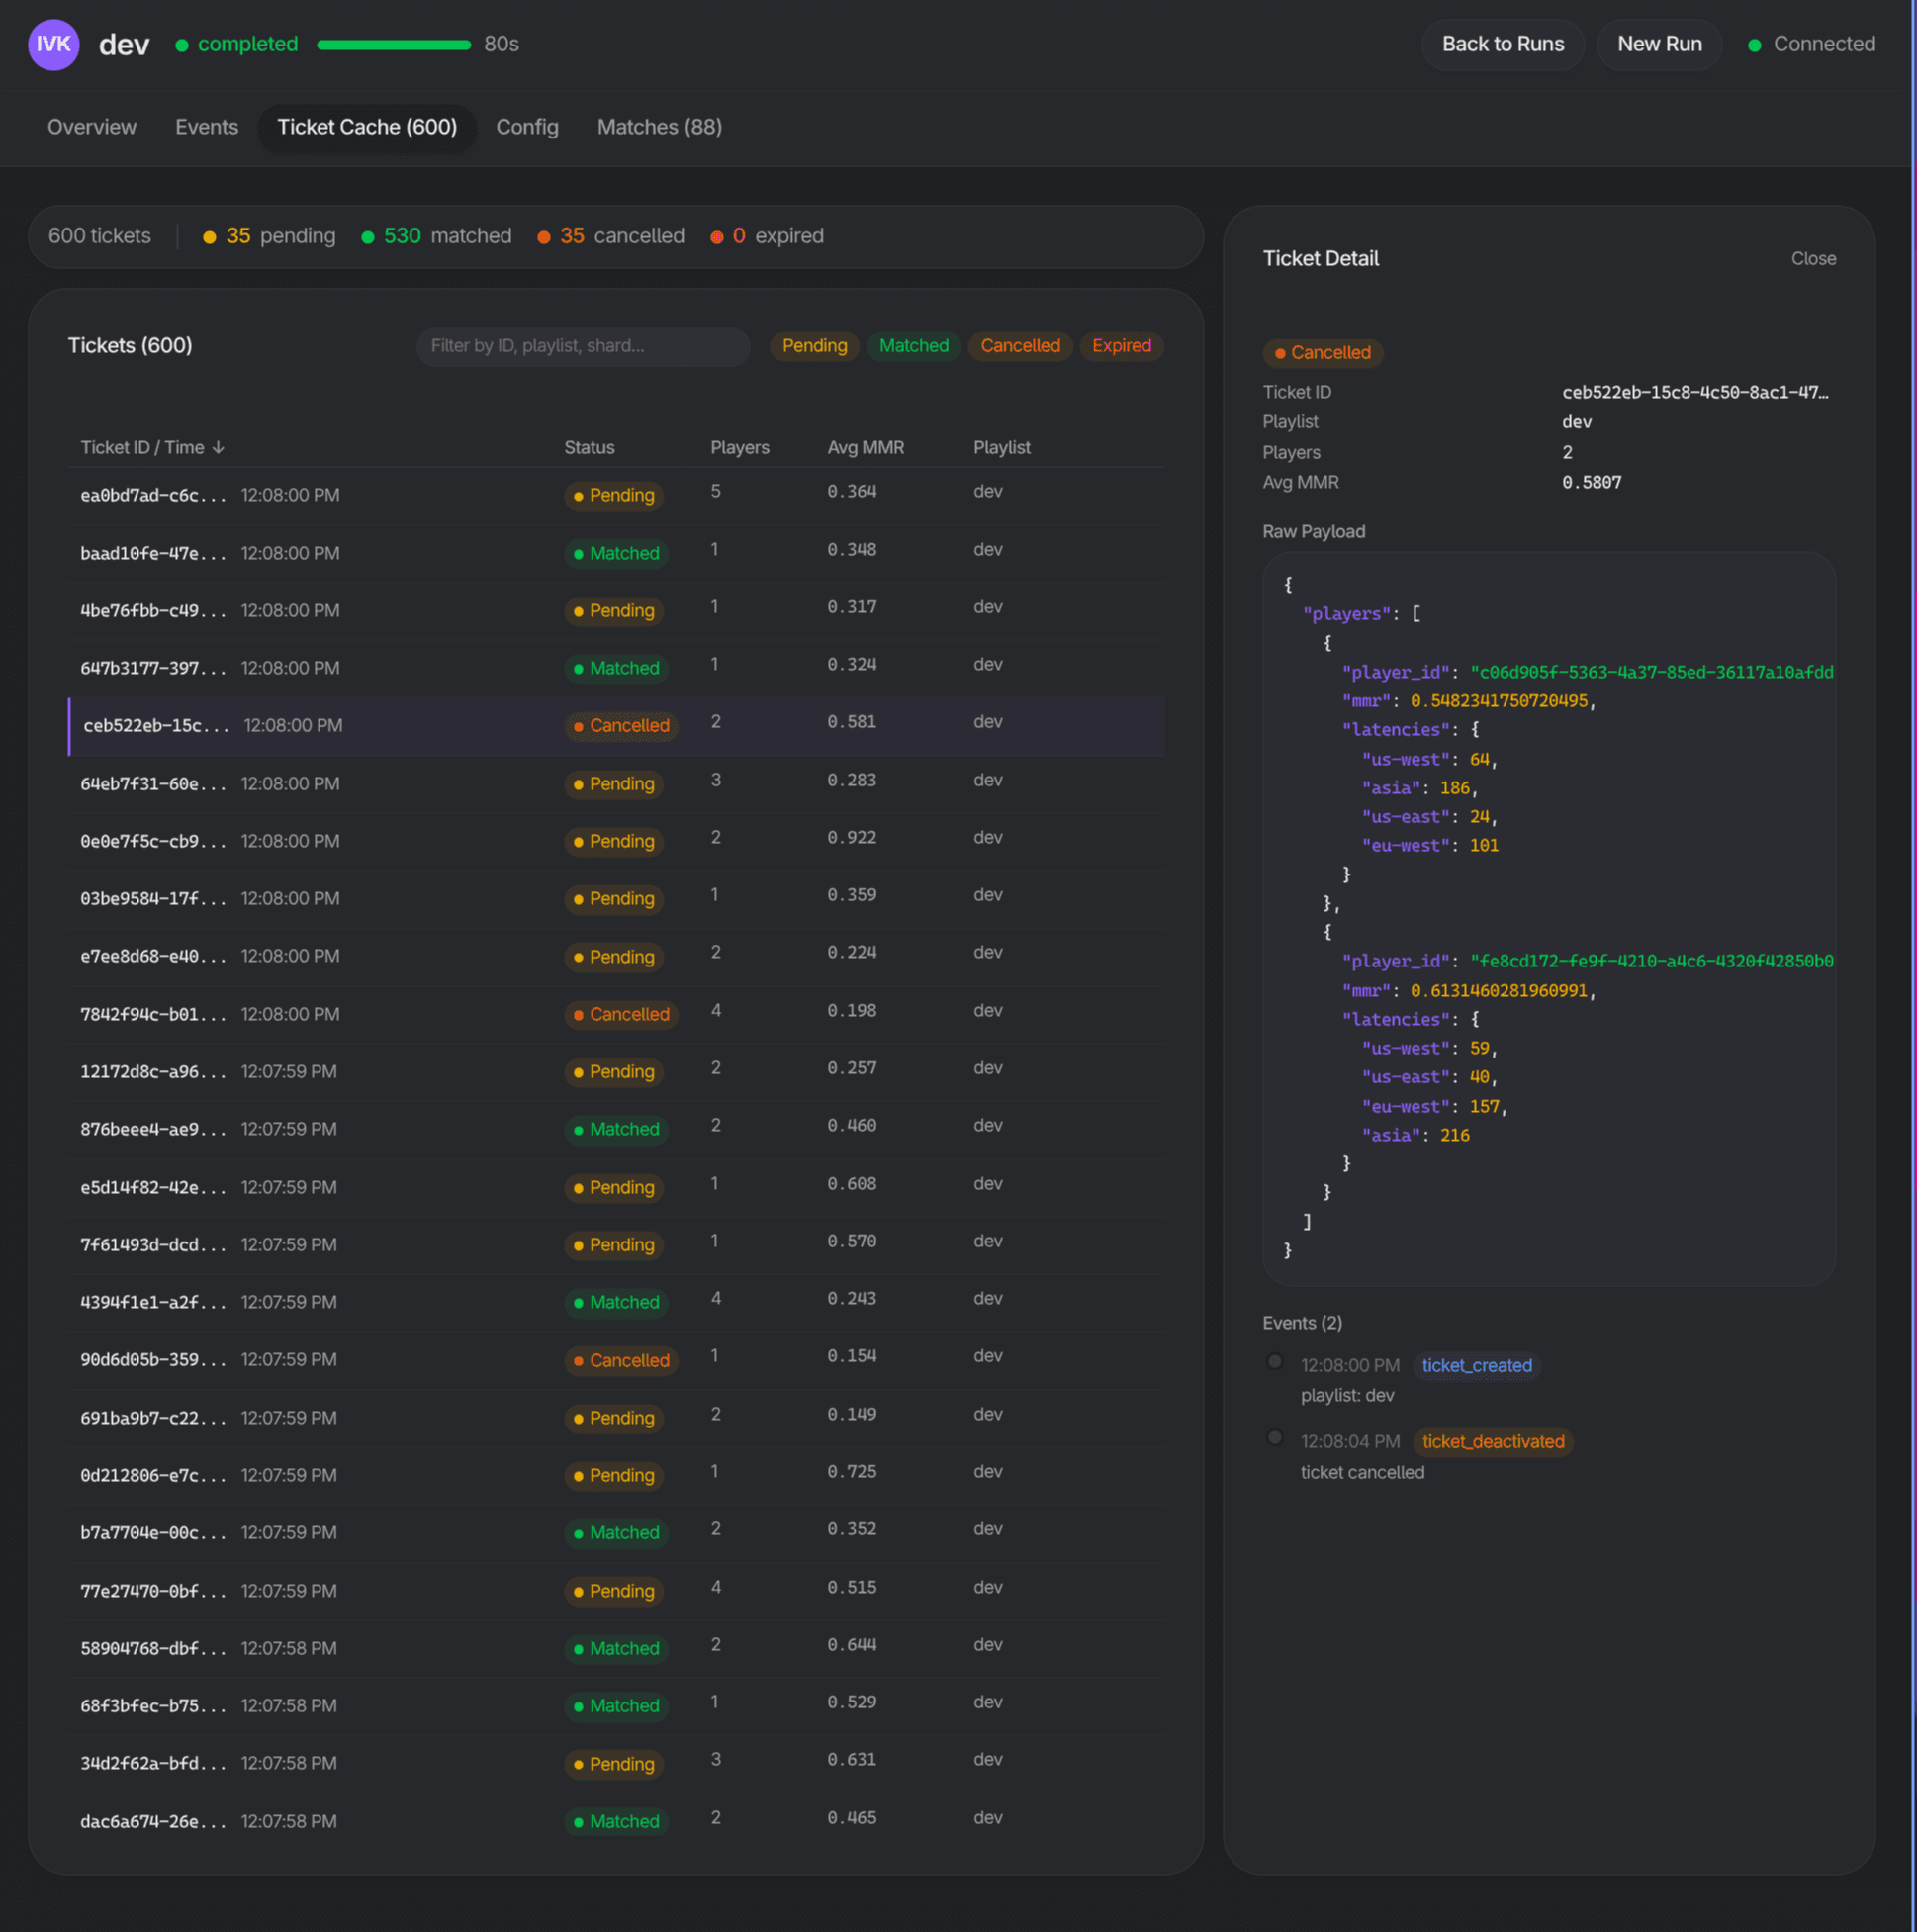Viewport: 1917px width, 1932px height.
Task: Toggle the Cancelled filter chip
Action: pos(1019,345)
